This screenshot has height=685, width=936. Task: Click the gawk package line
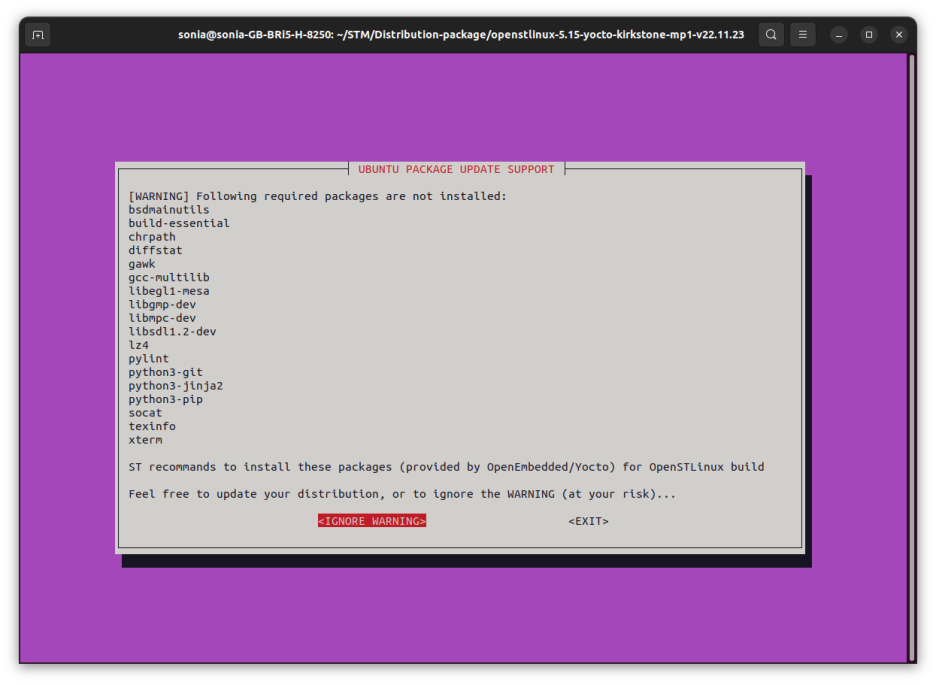click(x=141, y=264)
